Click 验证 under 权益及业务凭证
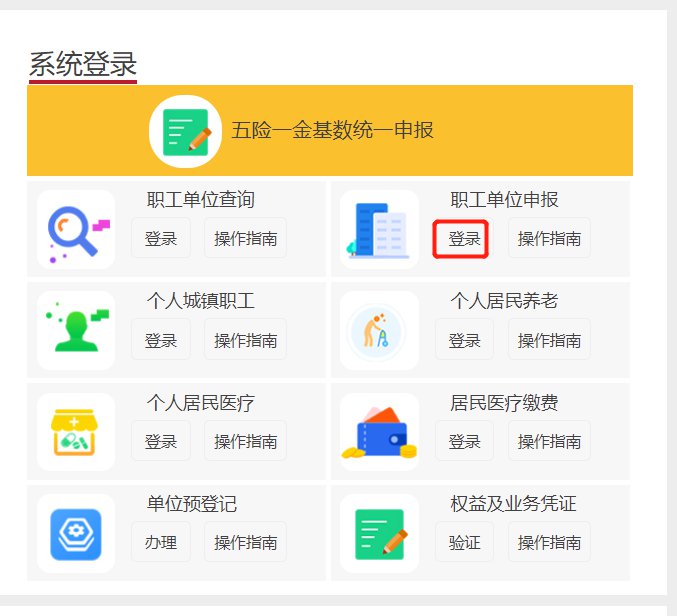The height and width of the screenshot is (616, 677). point(464,542)
